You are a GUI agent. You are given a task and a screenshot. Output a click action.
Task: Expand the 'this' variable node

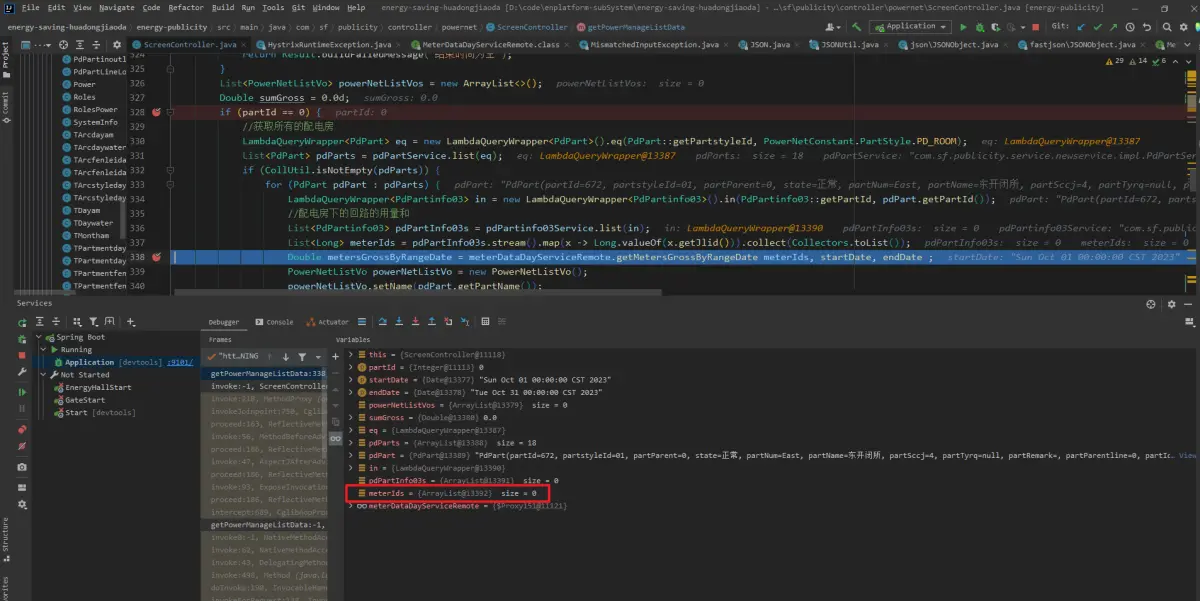coord(351,355)
